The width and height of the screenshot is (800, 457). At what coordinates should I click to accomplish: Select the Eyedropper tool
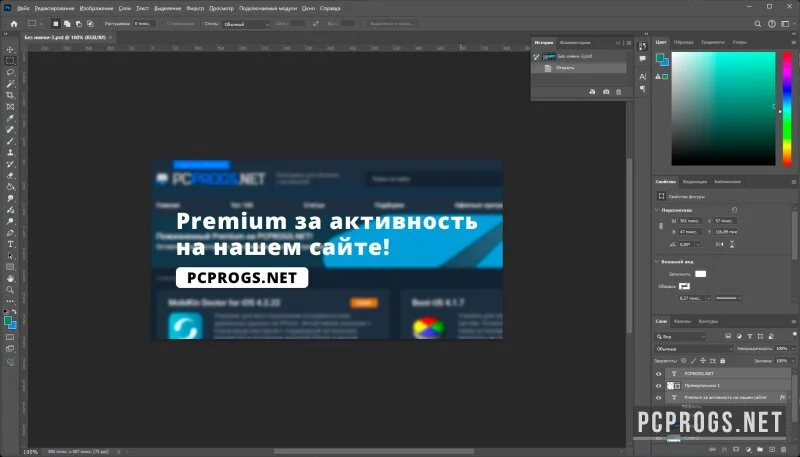10,118
